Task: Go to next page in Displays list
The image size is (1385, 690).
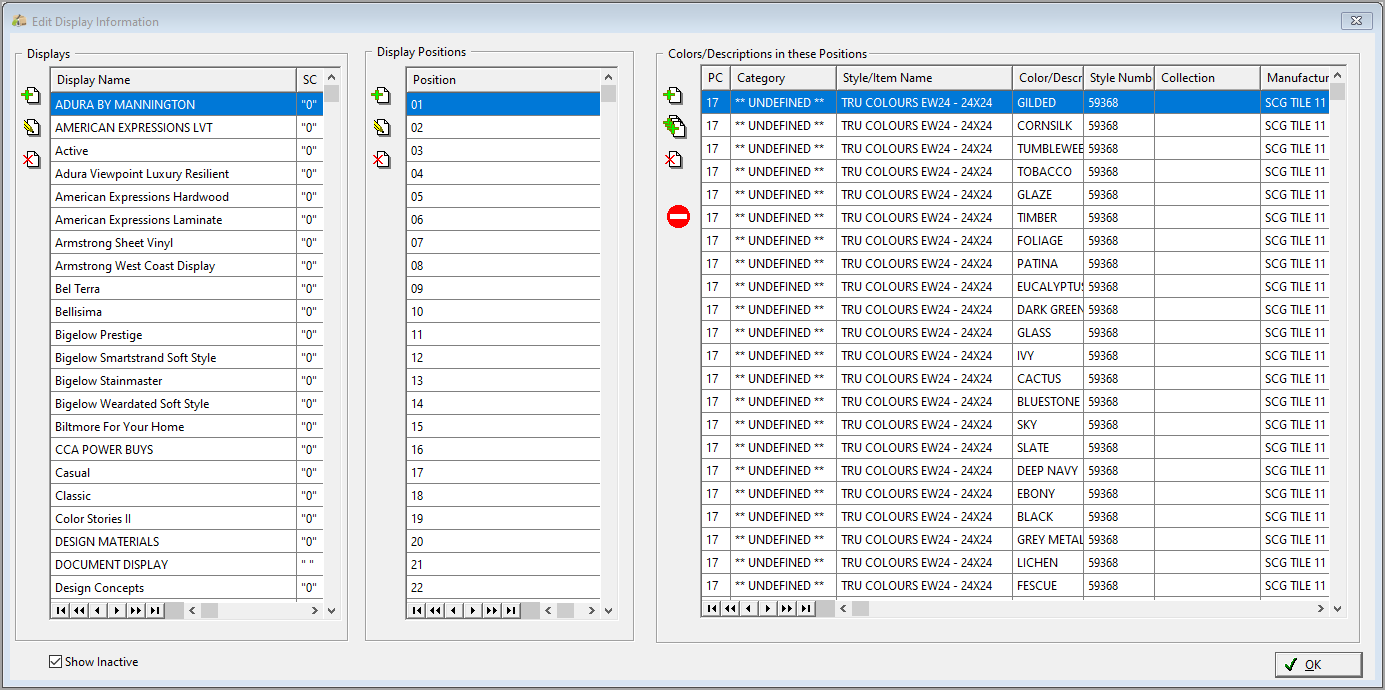Action: pyautogui.click(x=136, y=610)
